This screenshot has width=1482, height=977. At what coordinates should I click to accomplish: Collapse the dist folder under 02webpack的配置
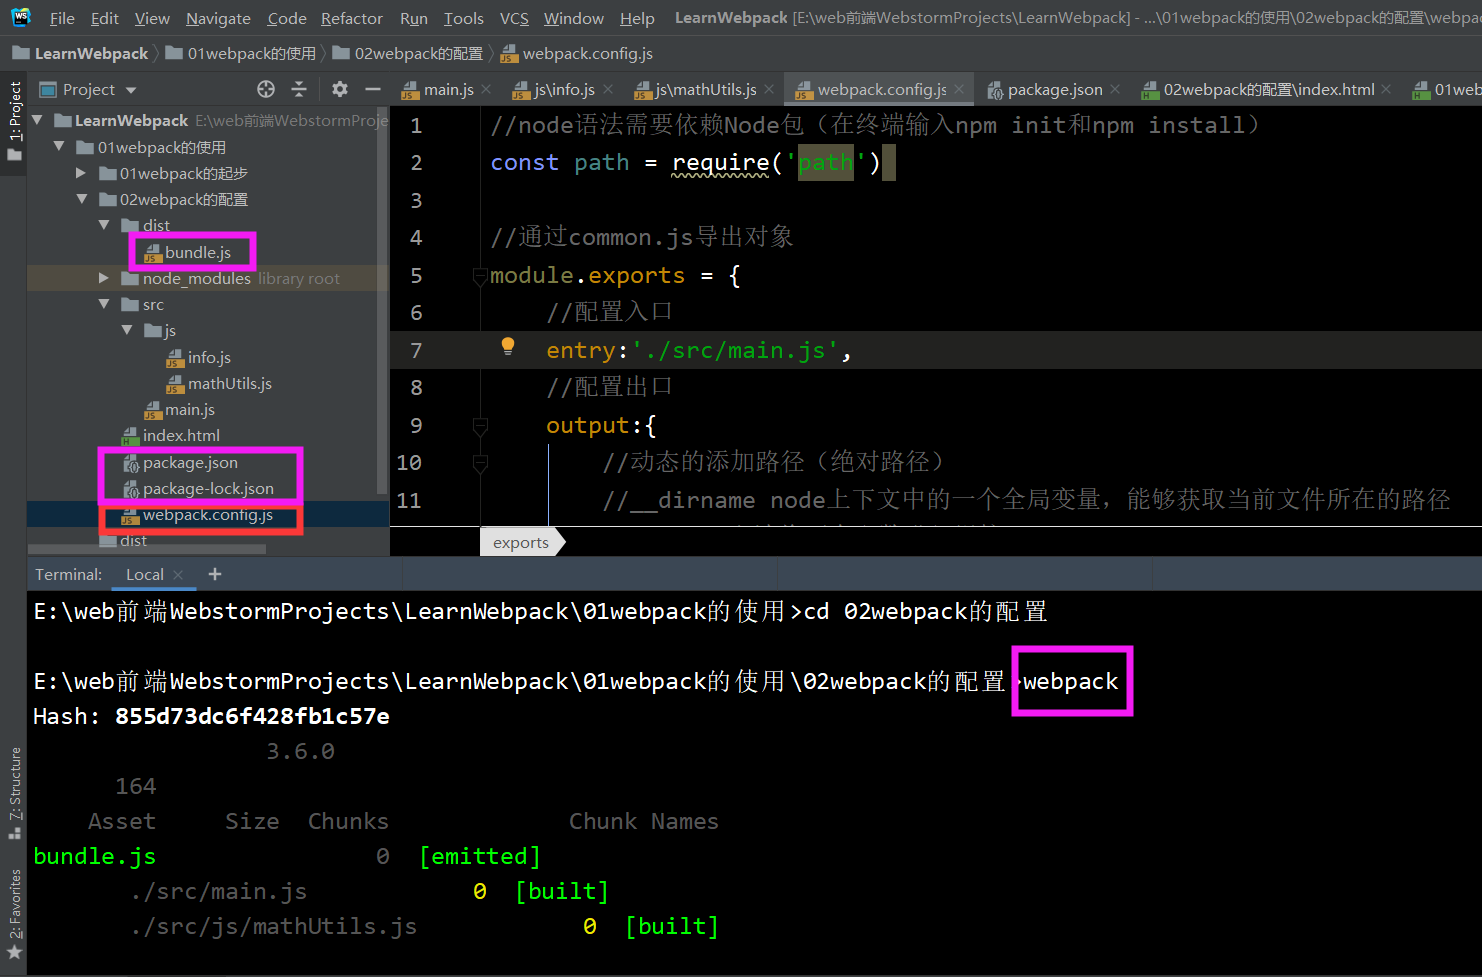coord(104,225)
